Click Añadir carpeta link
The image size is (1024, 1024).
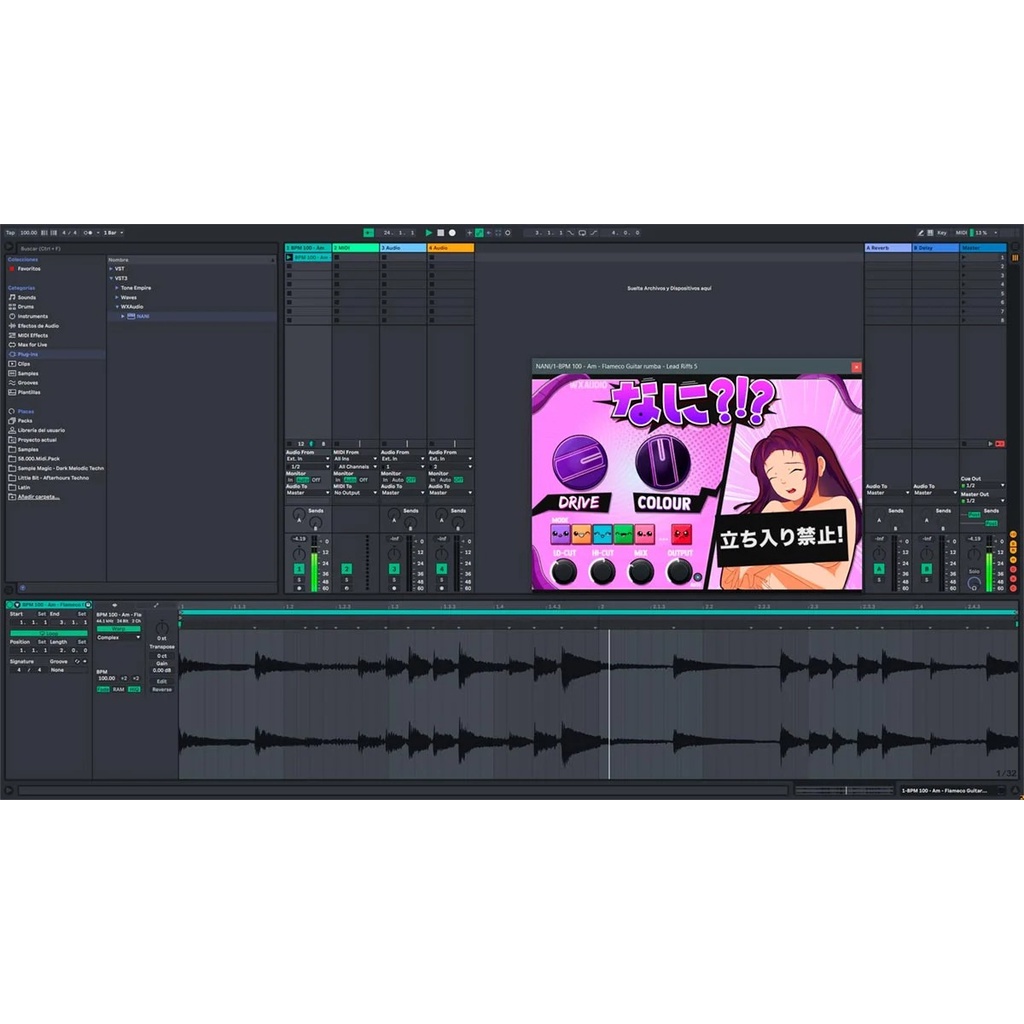pyautogui.click(x=38, y=497)
